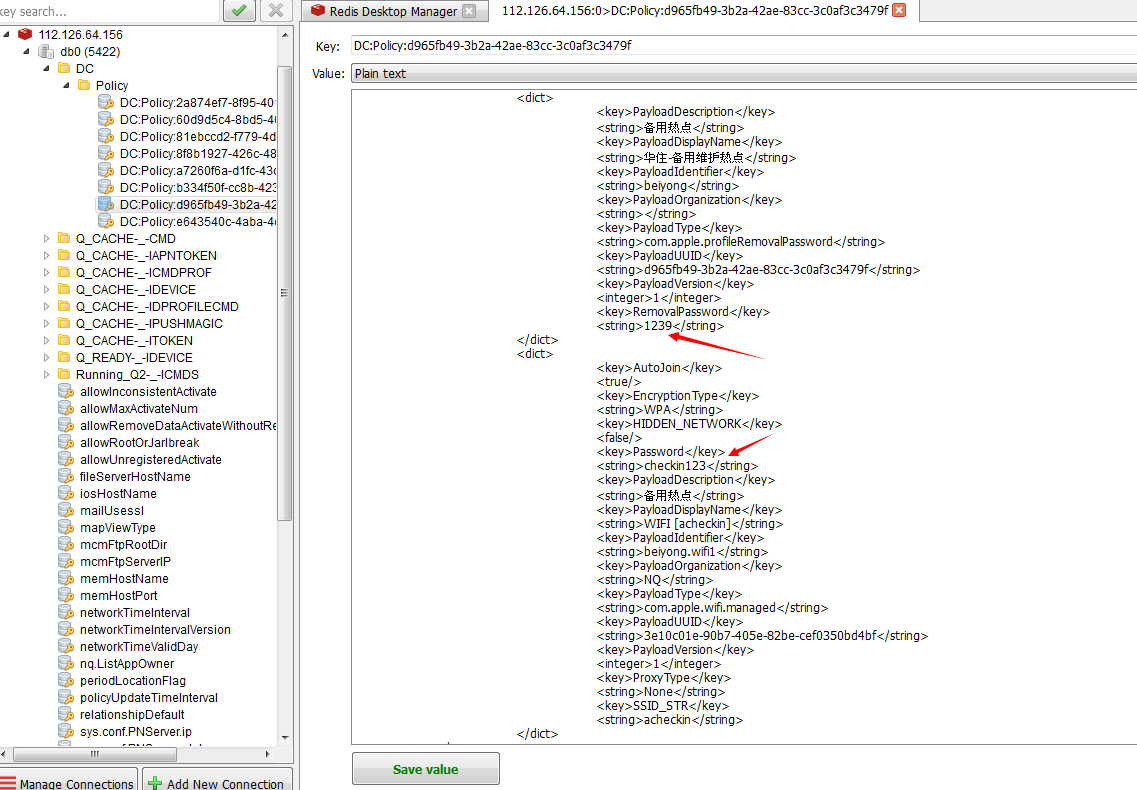Confirm key search with green checkmark button
Image resolution: width=1137 pixels, height=790 pixels.
(x=239, y=10)
